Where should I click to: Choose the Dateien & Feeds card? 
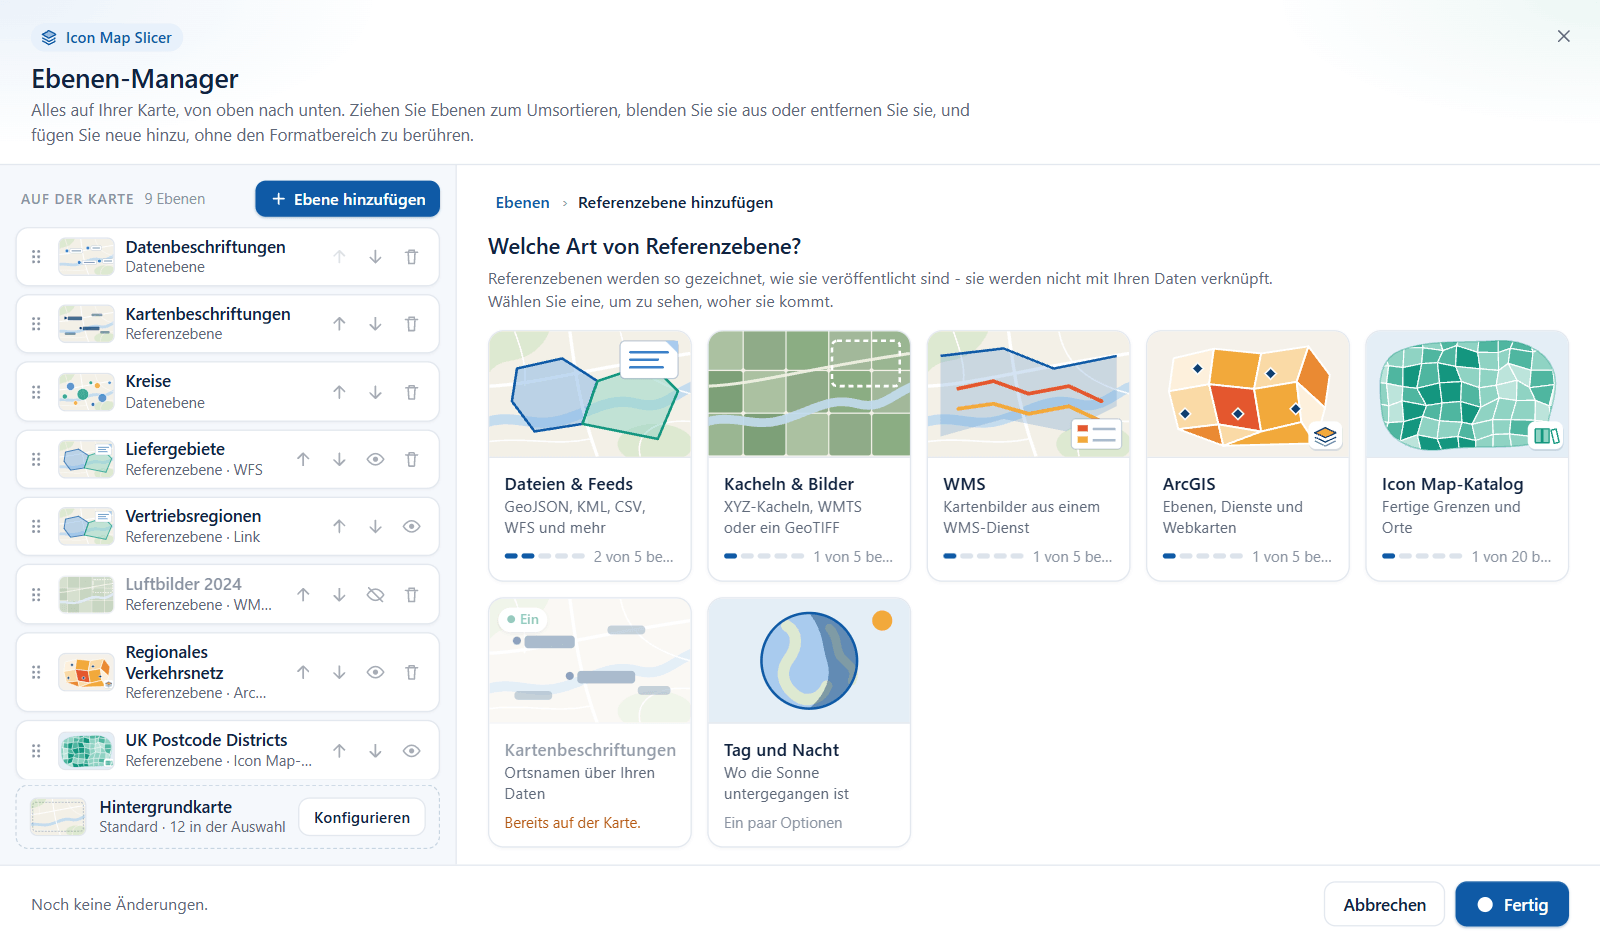590,456
